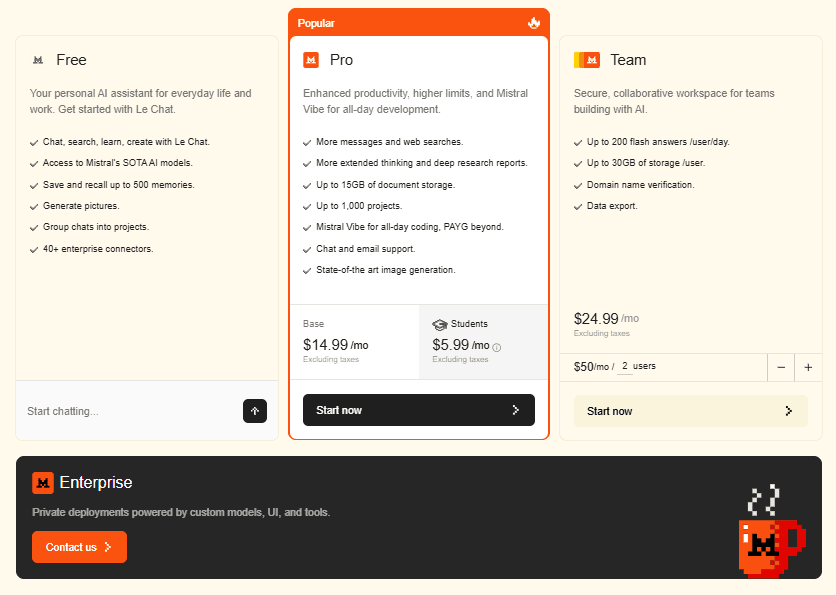This screenshot has height=595, width=836.
Task: Click the chevron arrow inside Pro's Start now
Action: point(515,410)
